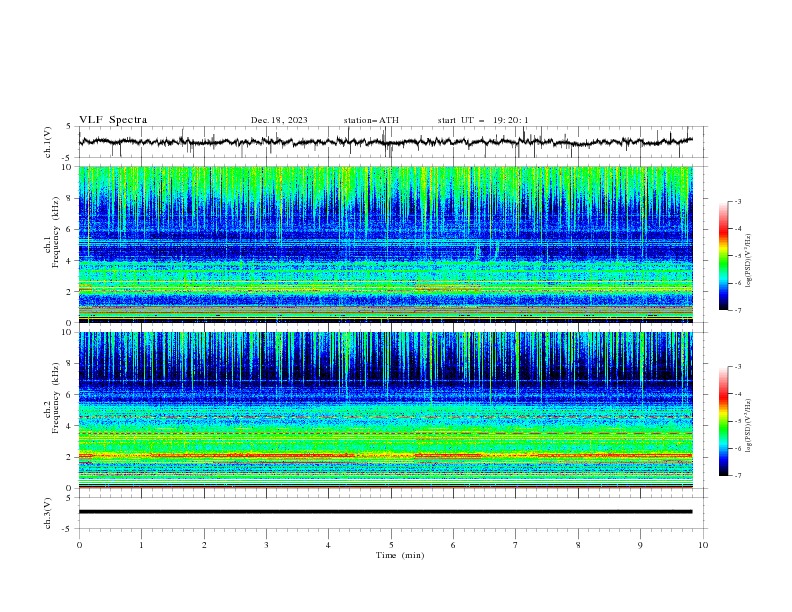Click the "Time (min)" axis title
792x612 pixels.
point(400,555)
